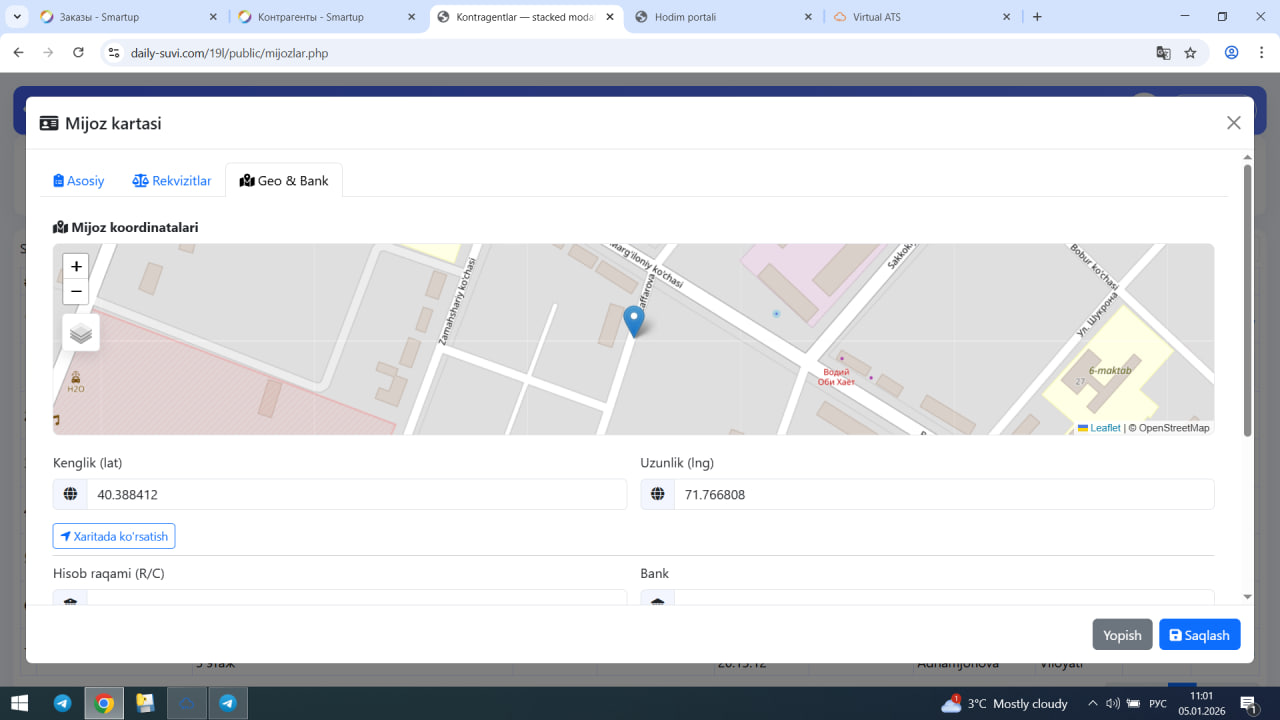Click the blue location marker pin
This screenshot has height=720, width=1280.
(x=634, y=320)
